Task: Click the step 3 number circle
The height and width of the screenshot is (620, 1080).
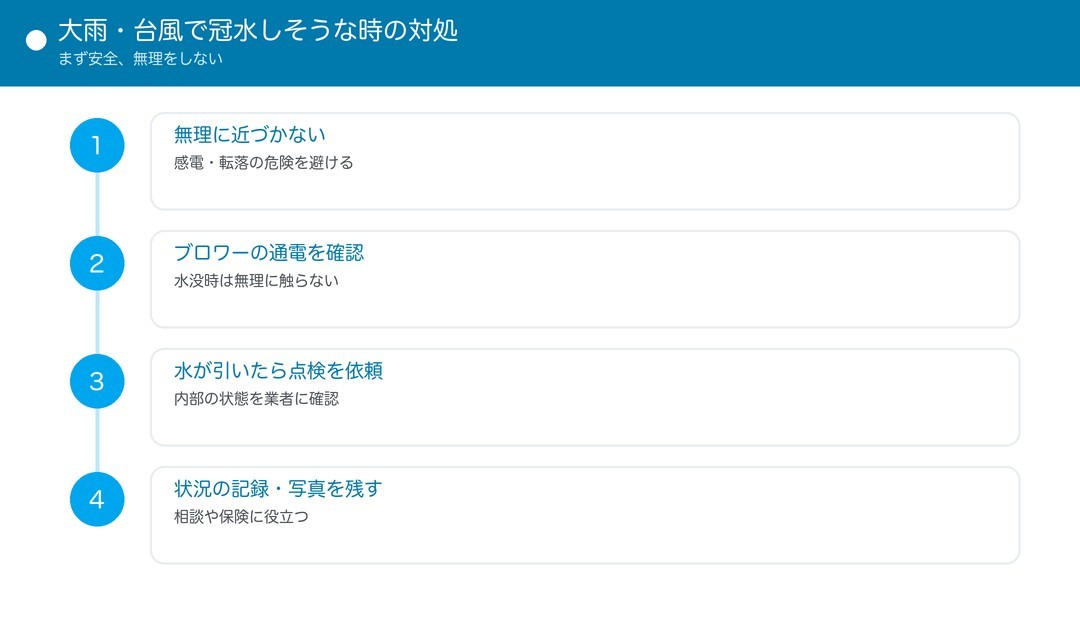Action: (97, 381)
